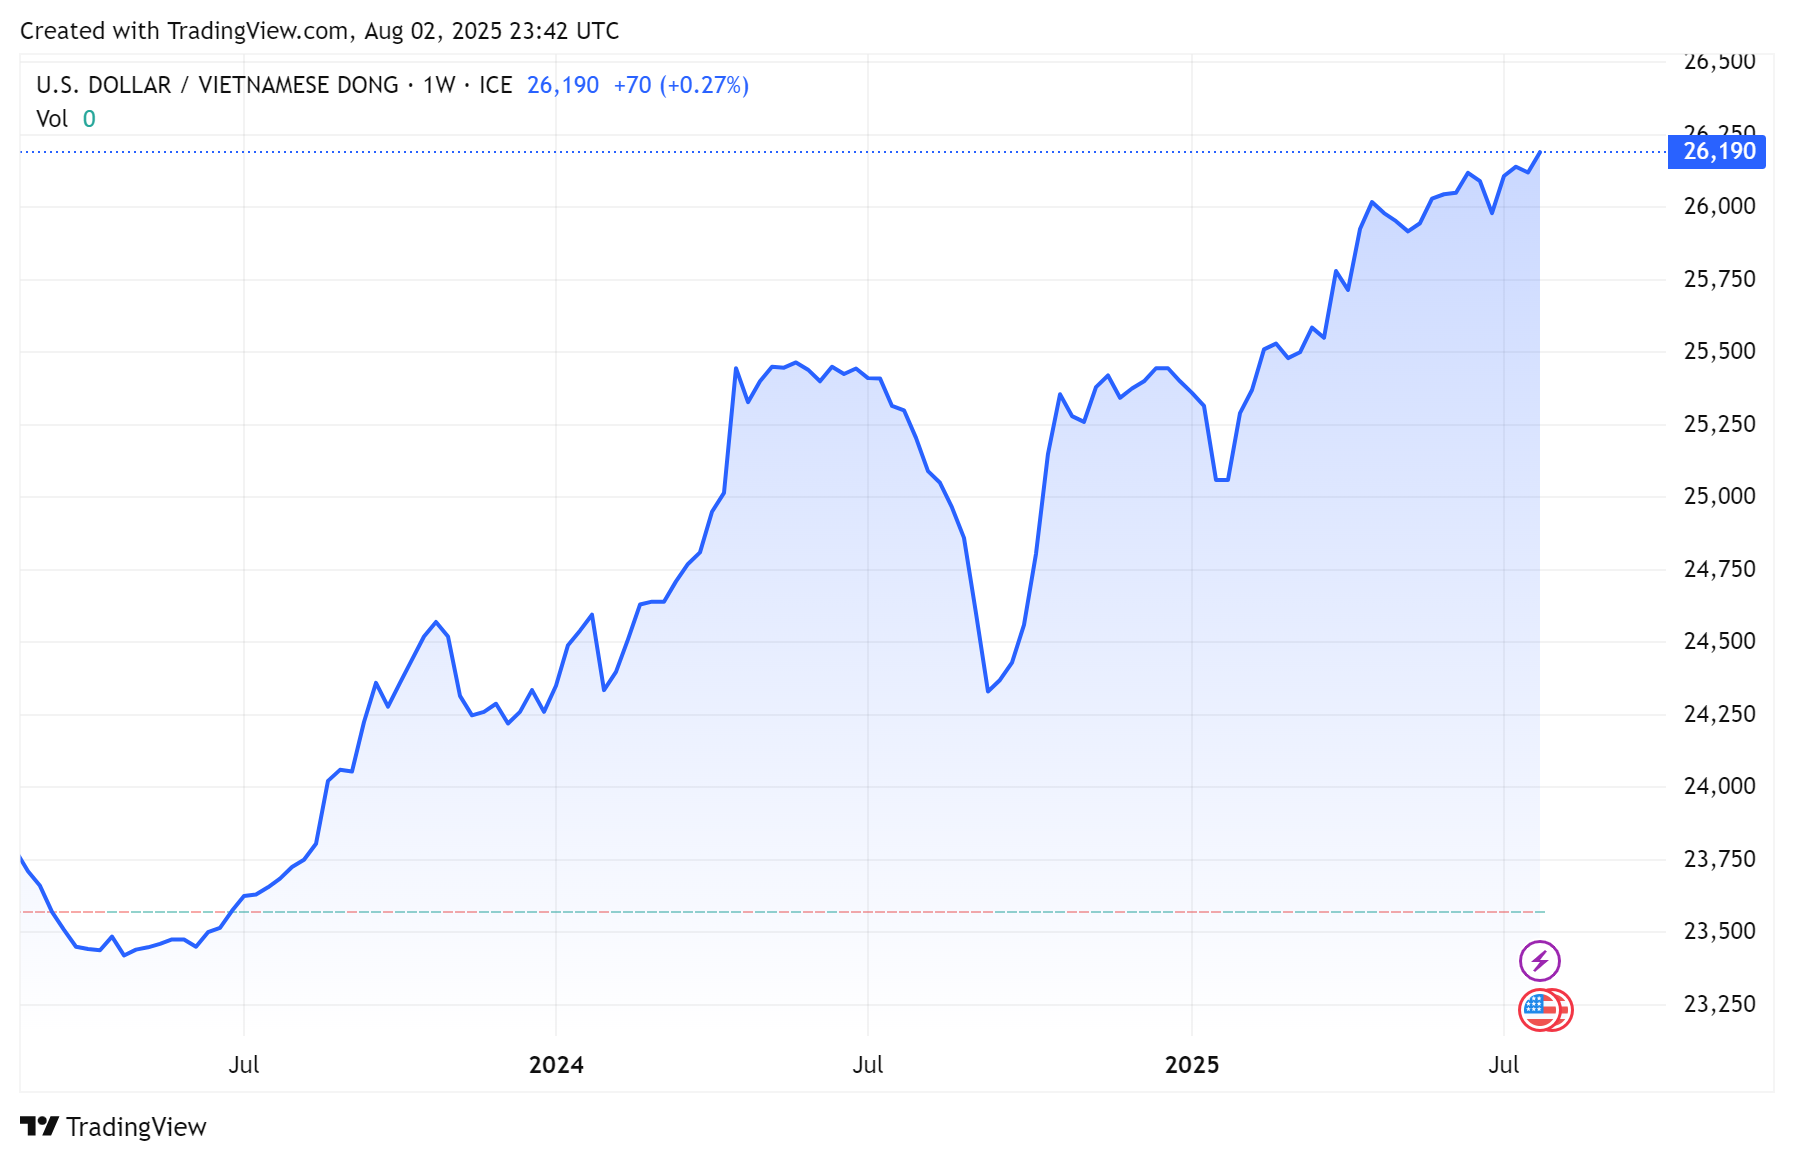Select the 2024 label on the time axis
This screenshot has width=1794, height=1162.
[556, 1065]
